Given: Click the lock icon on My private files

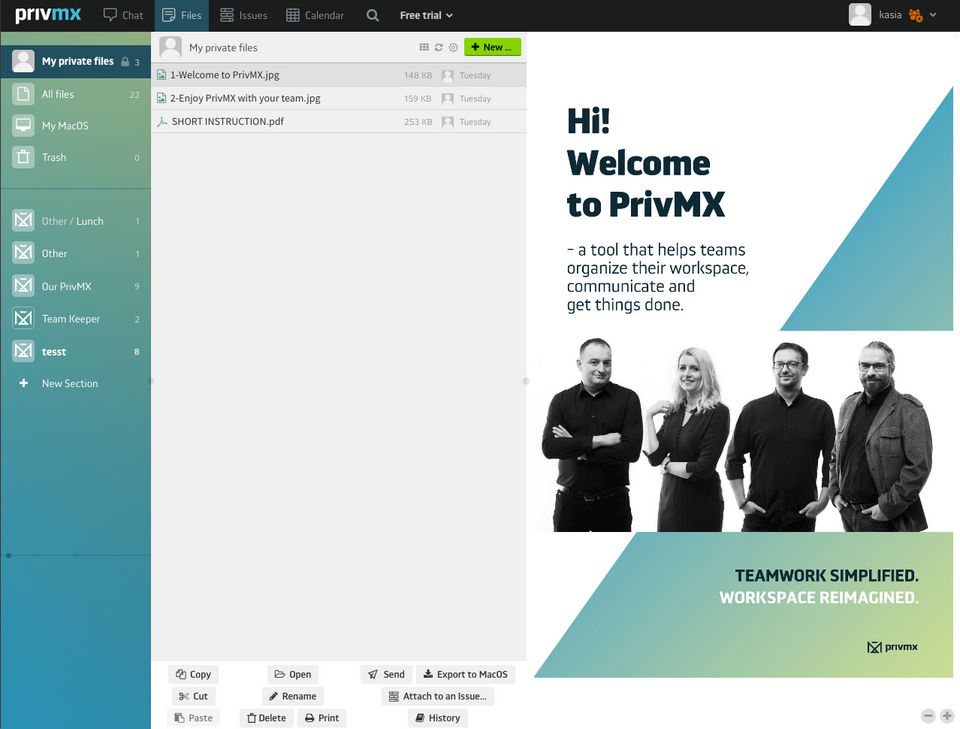Looking at the screenshot, I should (125, 62).
